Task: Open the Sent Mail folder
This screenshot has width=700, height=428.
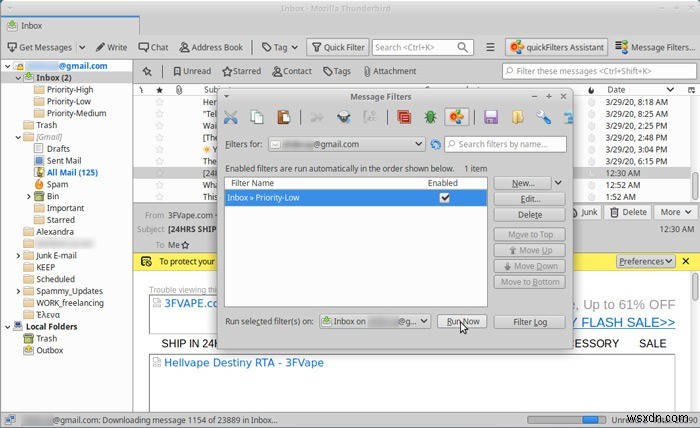Action: [x=63, y=161]
